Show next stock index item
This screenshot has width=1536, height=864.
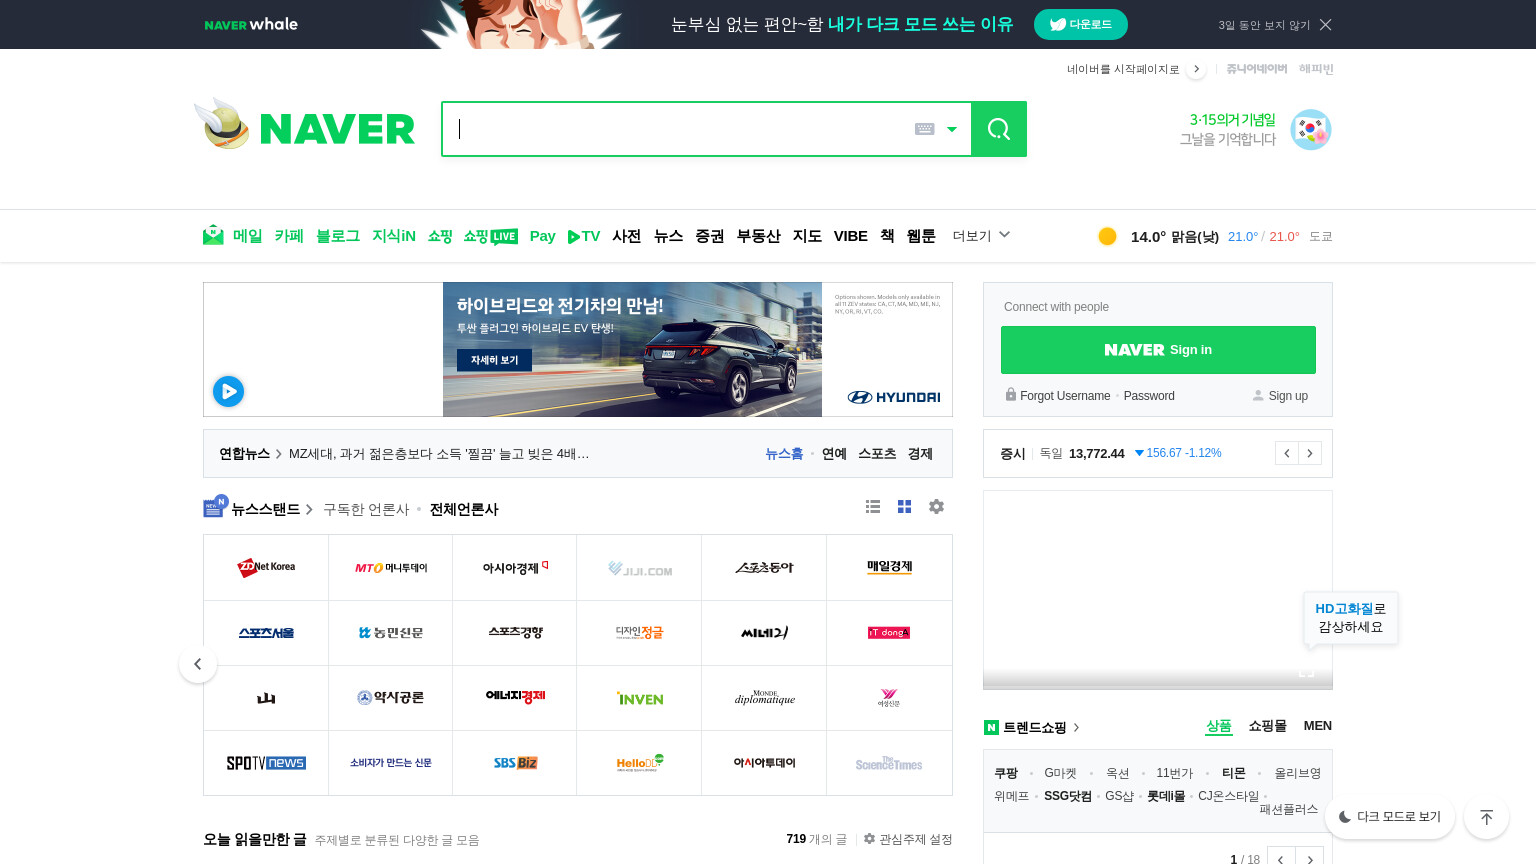1310,453
